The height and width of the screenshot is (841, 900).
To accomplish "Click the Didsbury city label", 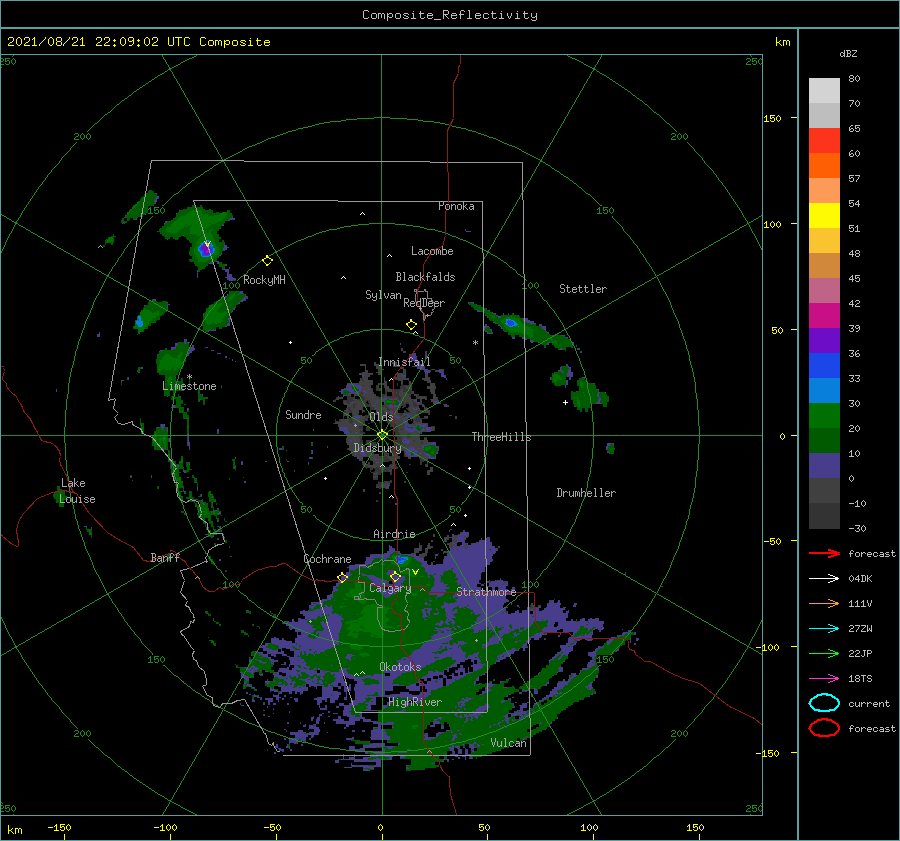I will pos(377,448).
